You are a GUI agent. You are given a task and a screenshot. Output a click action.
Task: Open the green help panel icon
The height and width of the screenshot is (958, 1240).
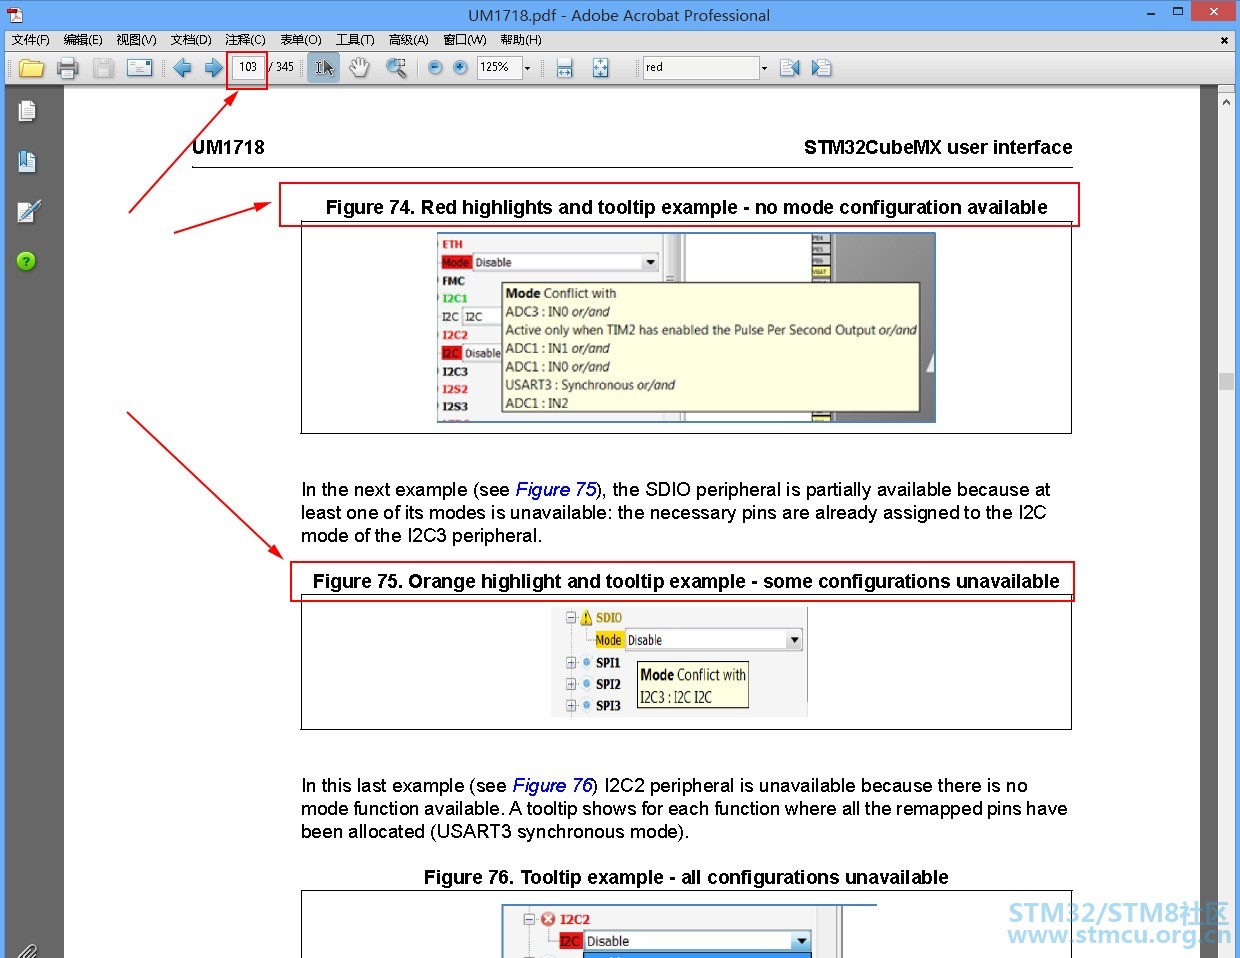tap(26, 261)
